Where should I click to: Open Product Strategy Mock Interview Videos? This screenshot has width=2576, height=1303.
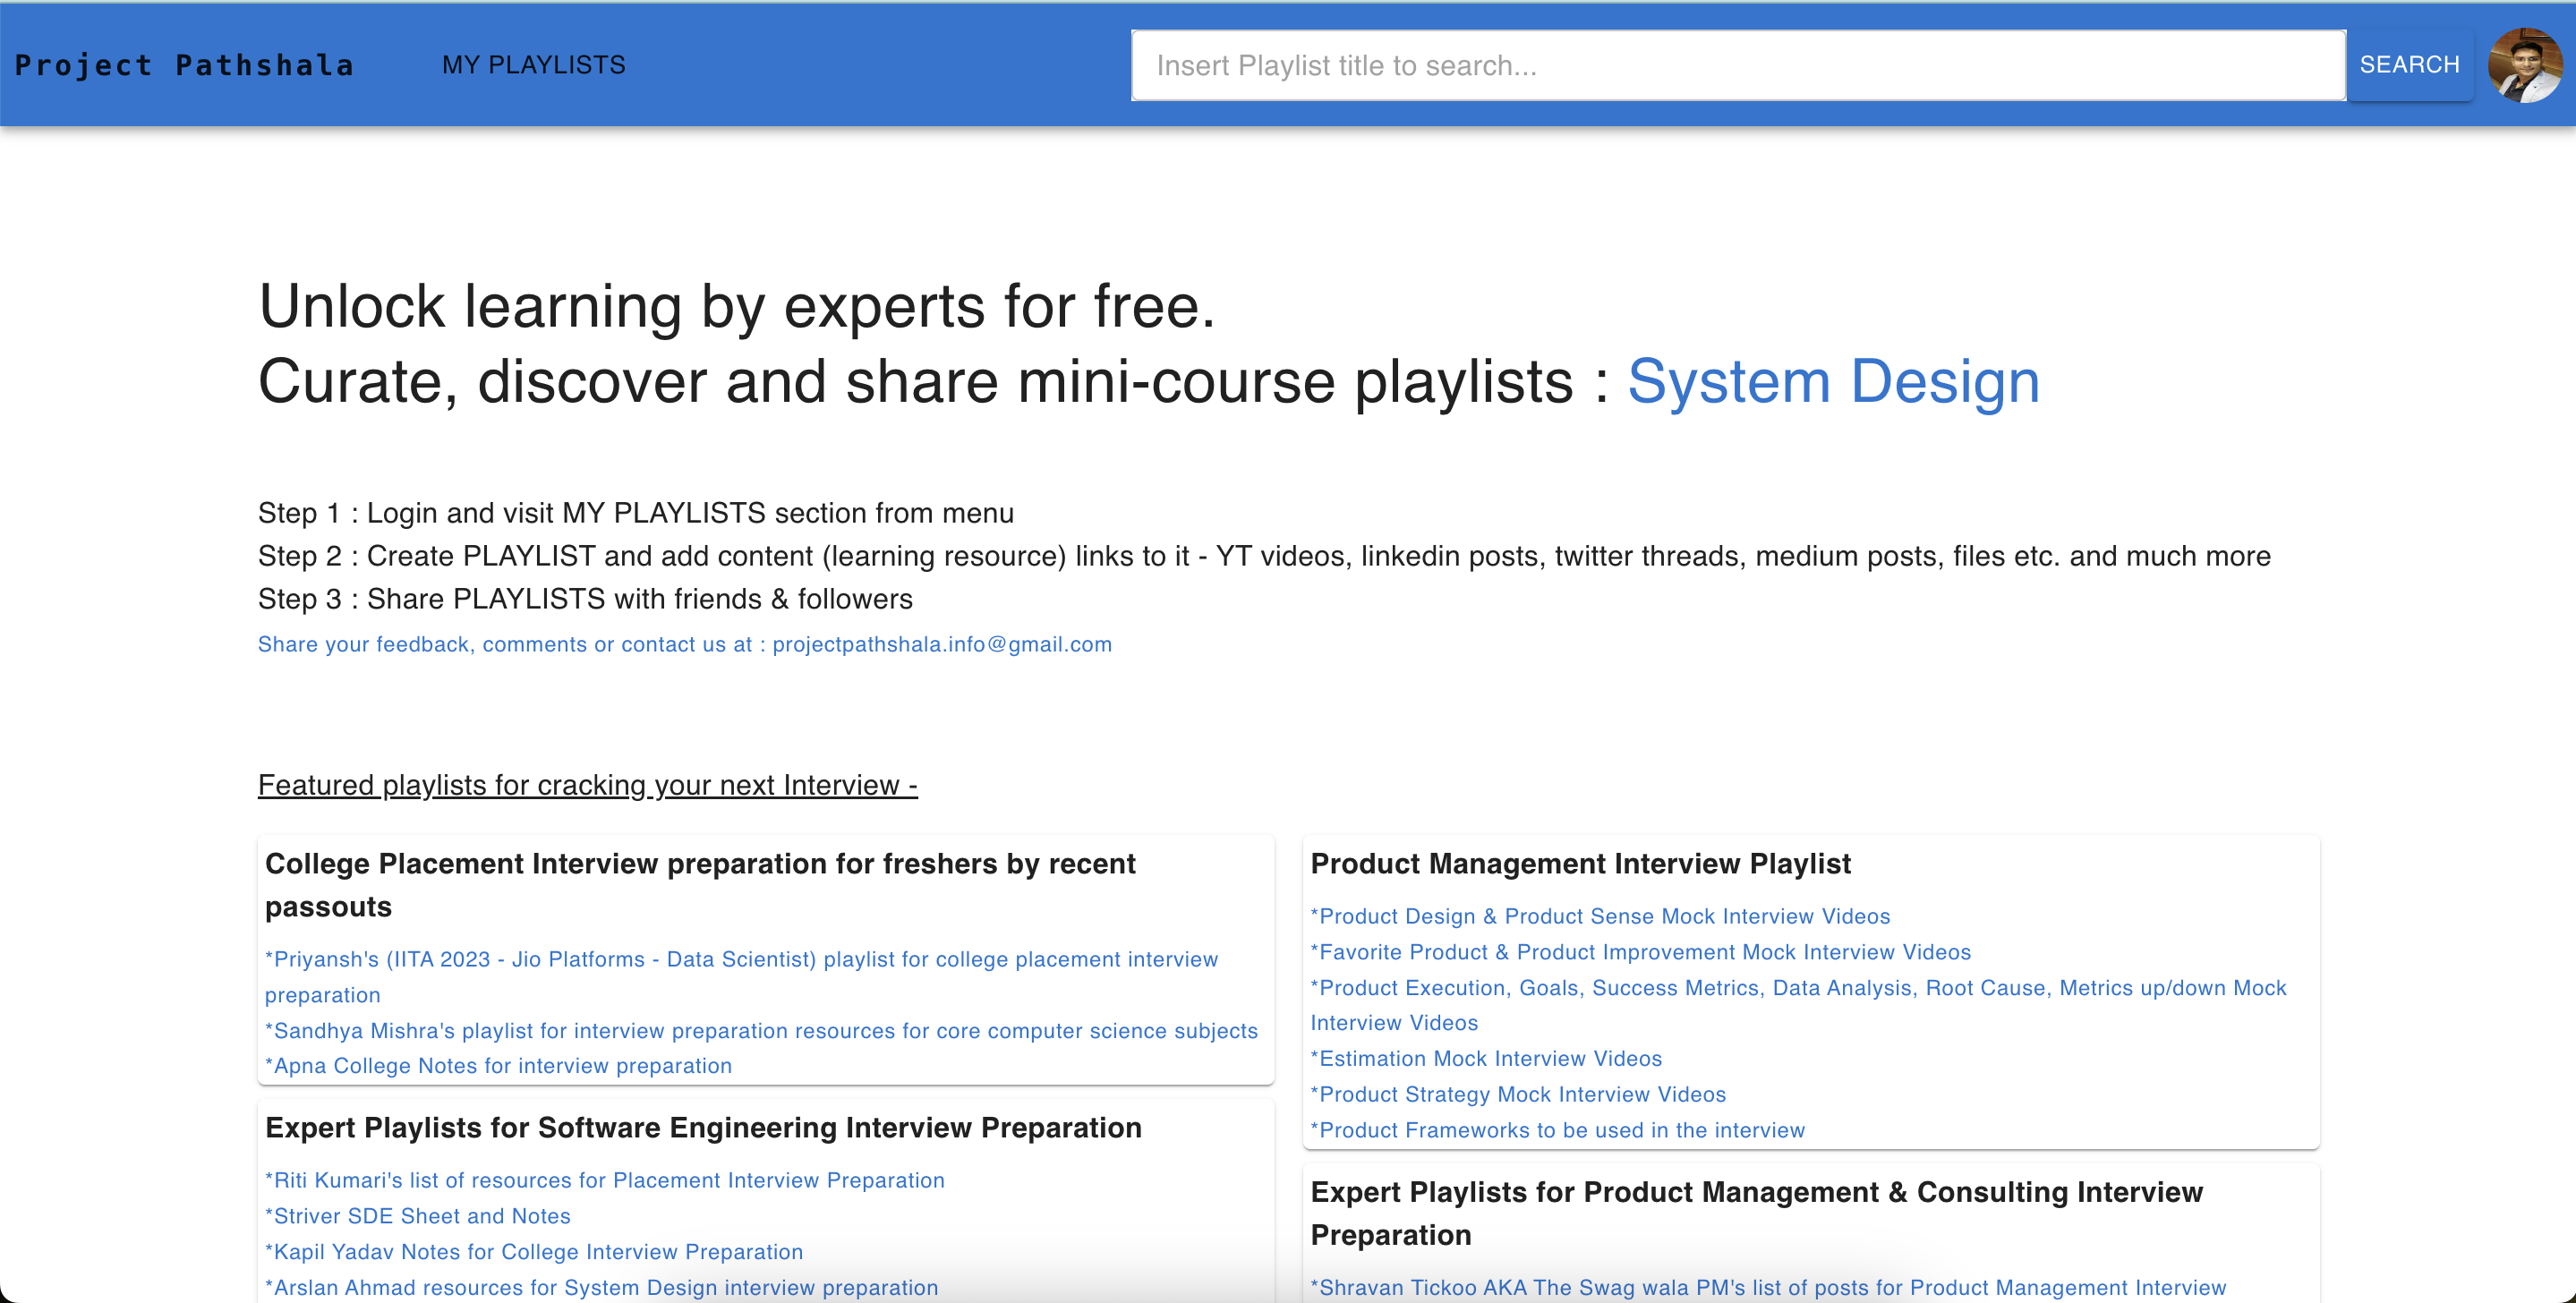[1518, 1094]
